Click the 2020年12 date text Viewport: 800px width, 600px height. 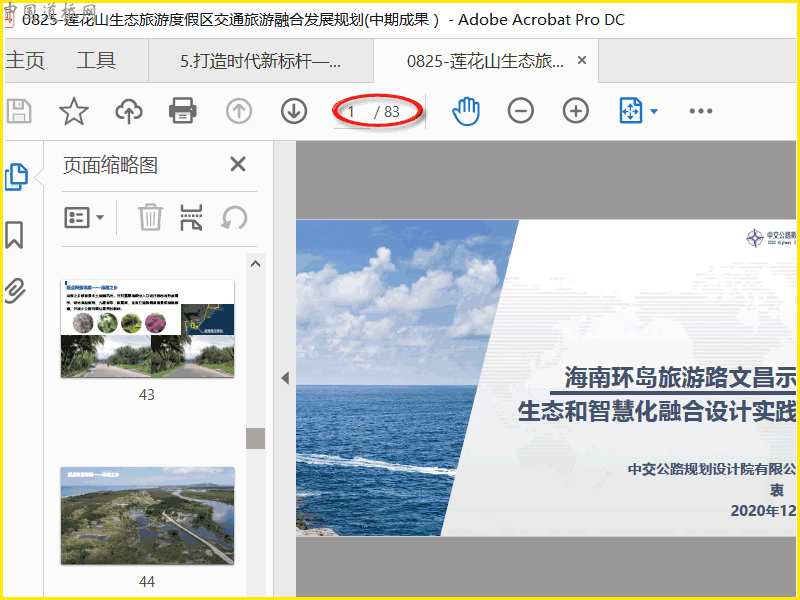(x=763, y=511)
